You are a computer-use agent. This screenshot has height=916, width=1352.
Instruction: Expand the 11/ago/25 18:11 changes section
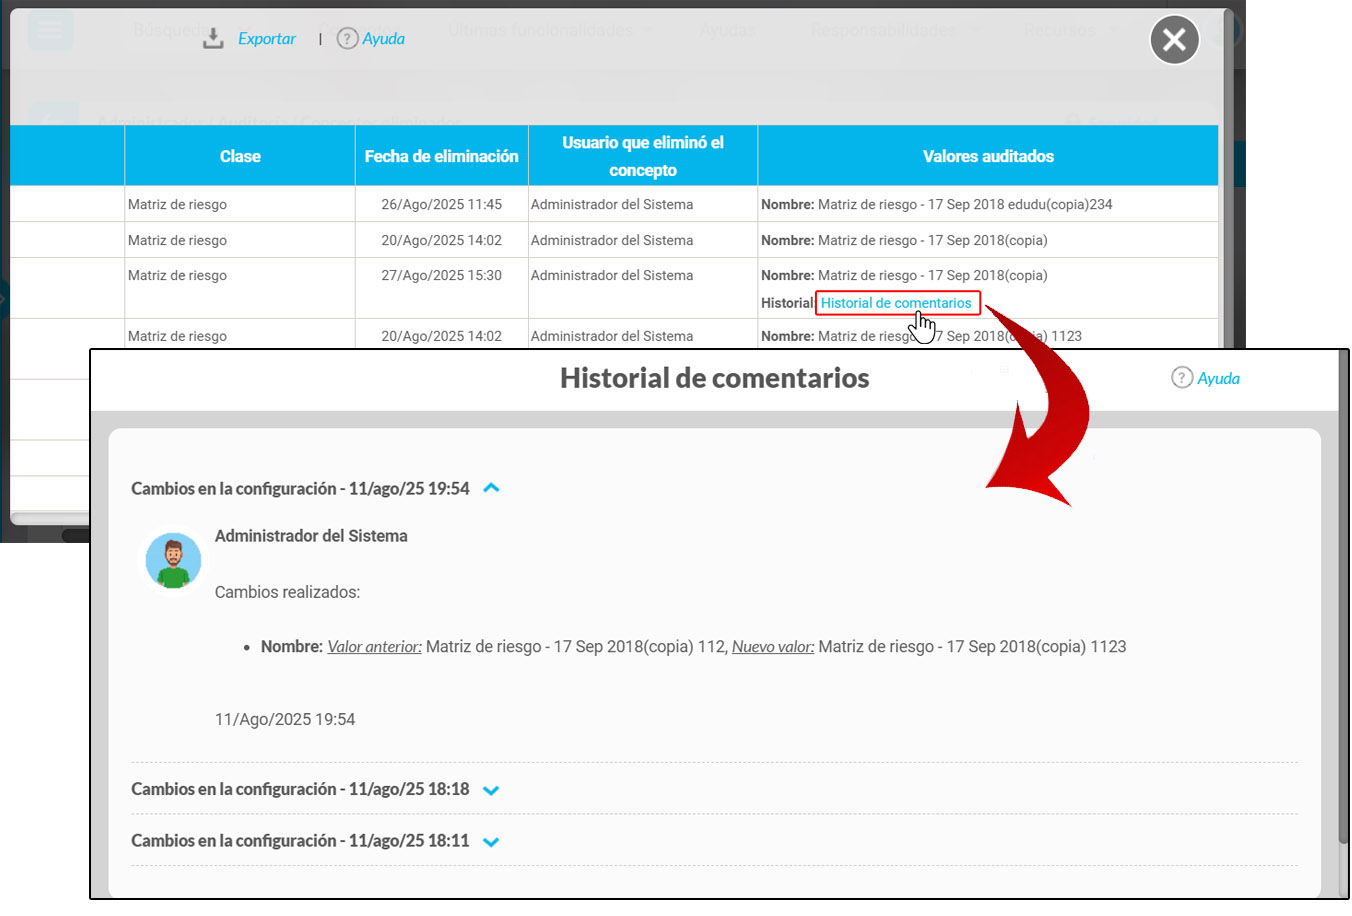click(x=491, y=842)
